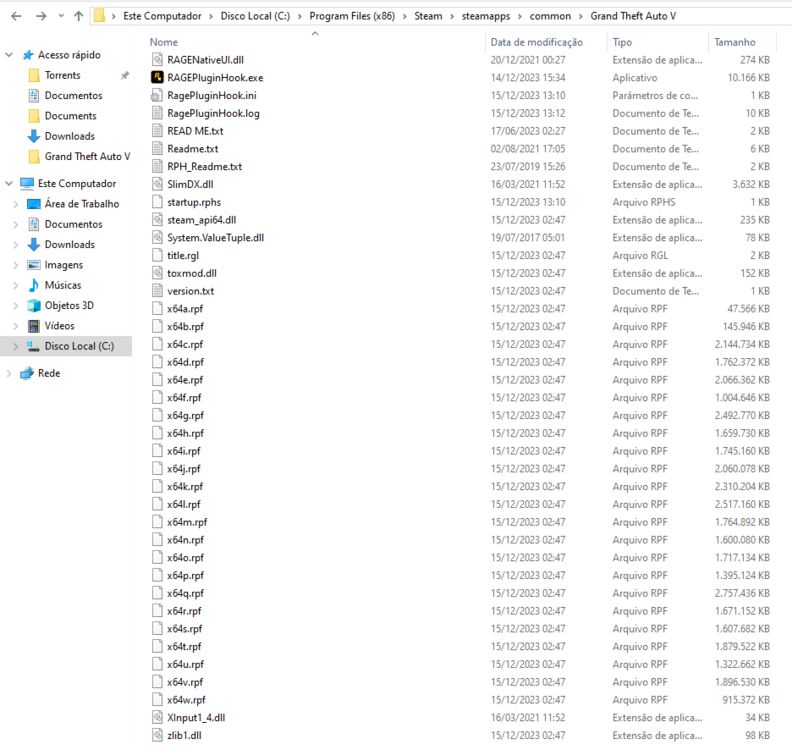Image resolution: width=792 pixels, height=750 pixels.
Task: Expand 'Área de Trabalho' tree node
Action: click(x=16, y=204)
